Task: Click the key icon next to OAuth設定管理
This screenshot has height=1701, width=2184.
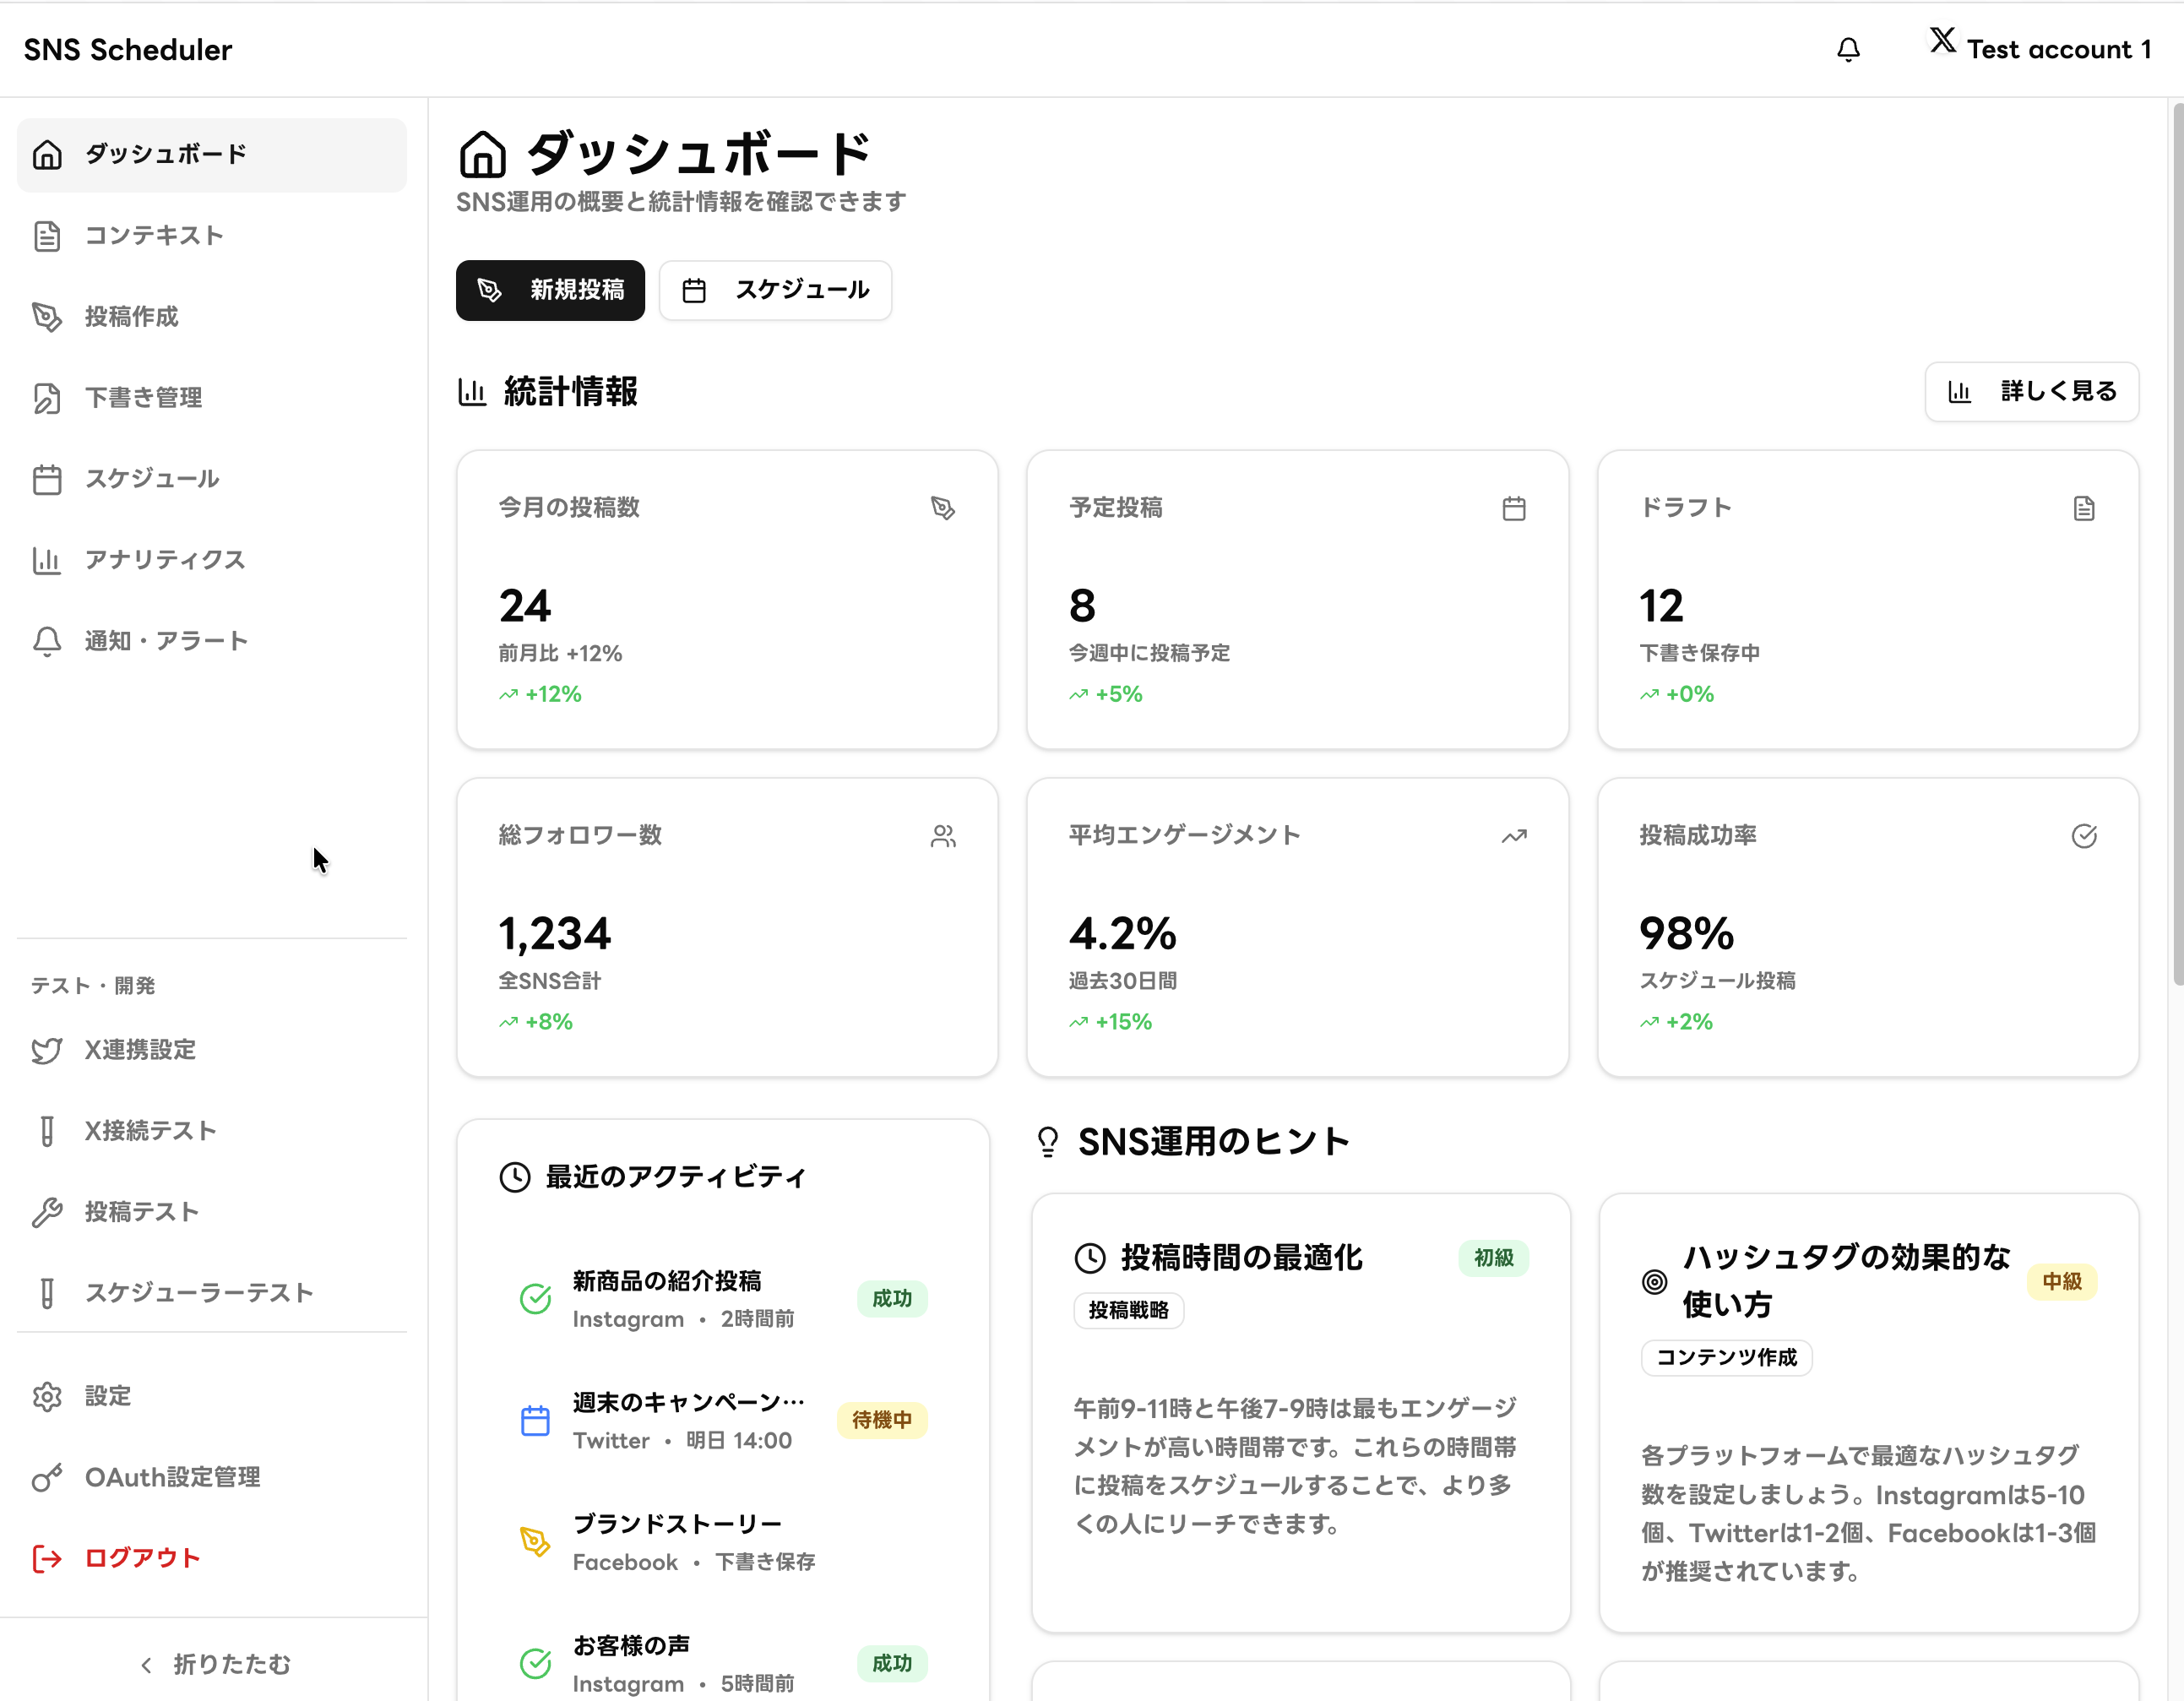Action: click(47, 1477)
